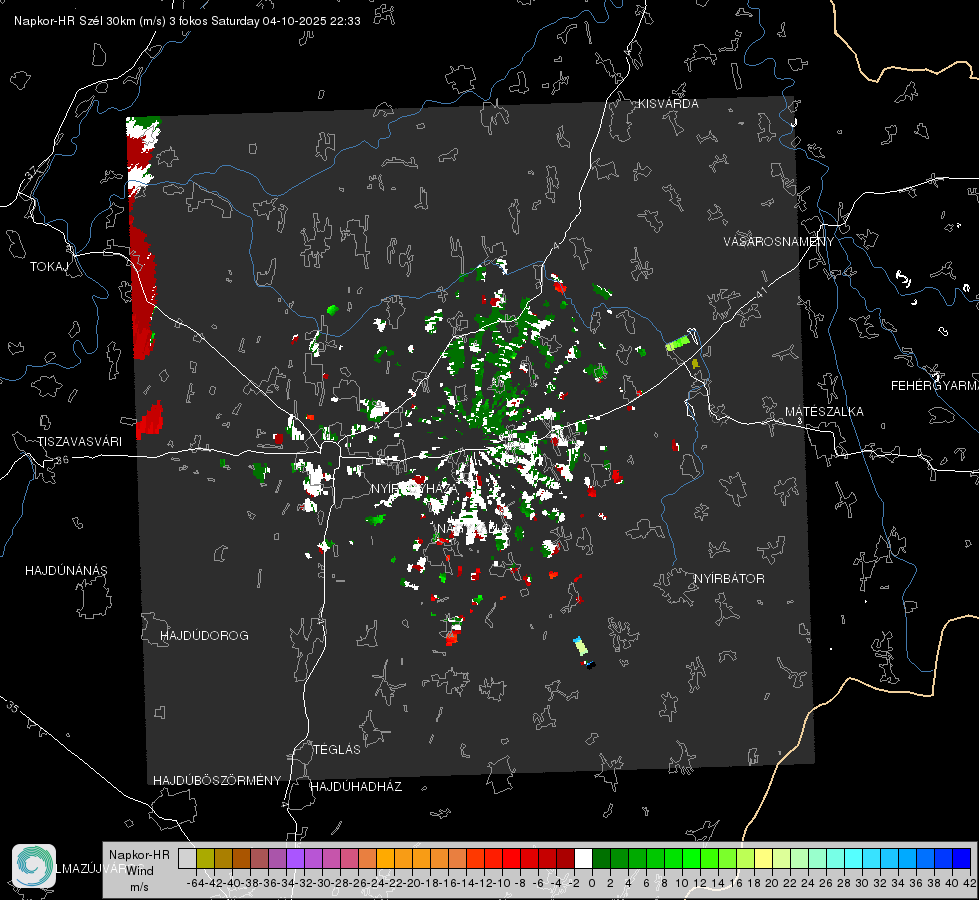Pick the yellow swatch between 18 and 20

pyautogui.click(x=764, y=858)
